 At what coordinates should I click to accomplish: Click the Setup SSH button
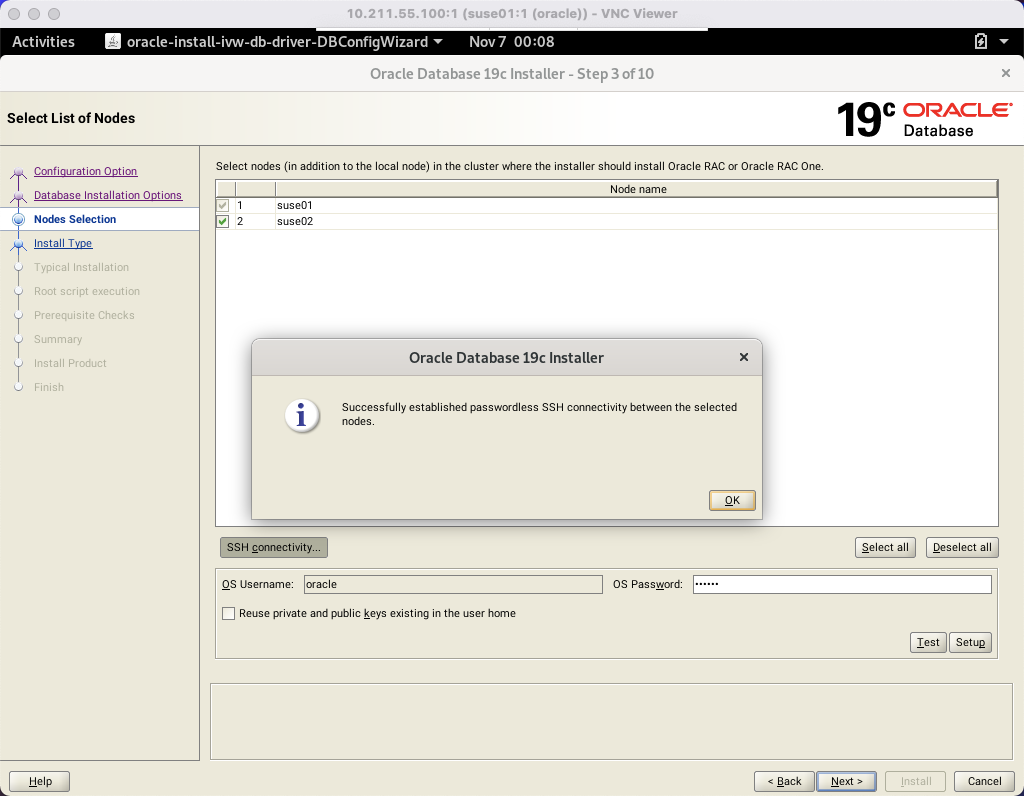point(970,643)
